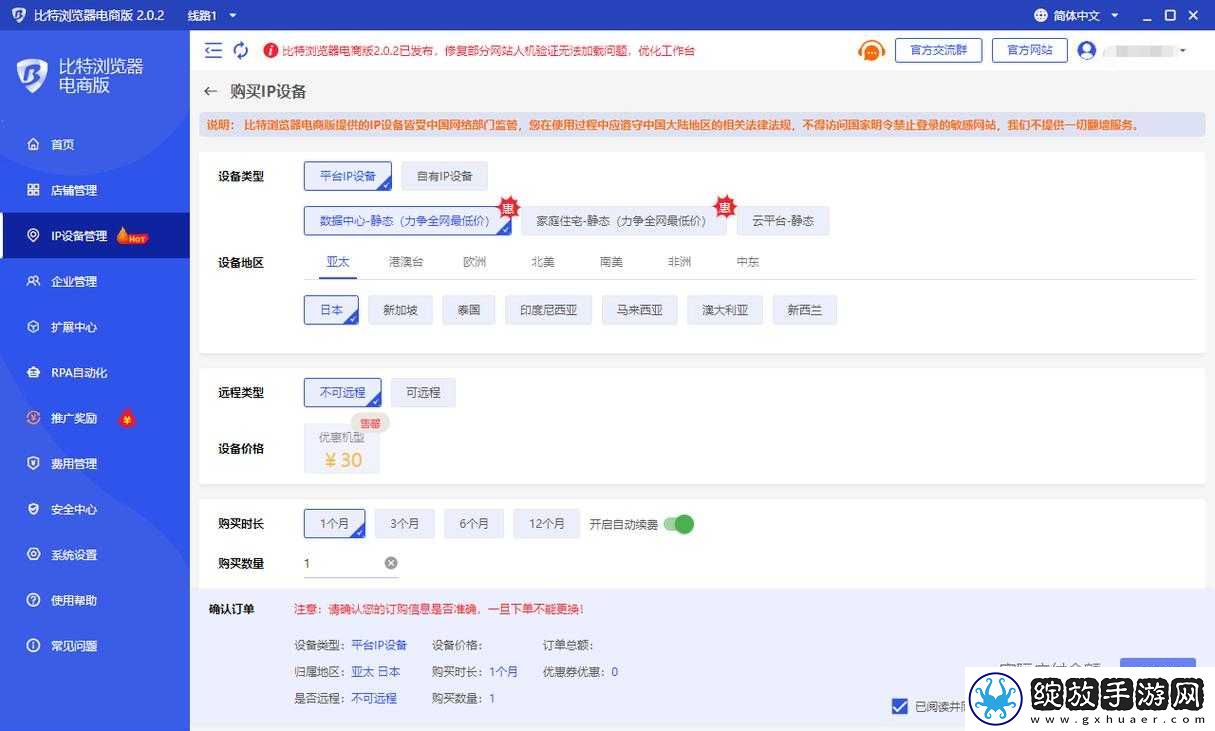Click the 系统设置 gear icon
This screenshot has height=731, width=1215.
tap(34, 554)
